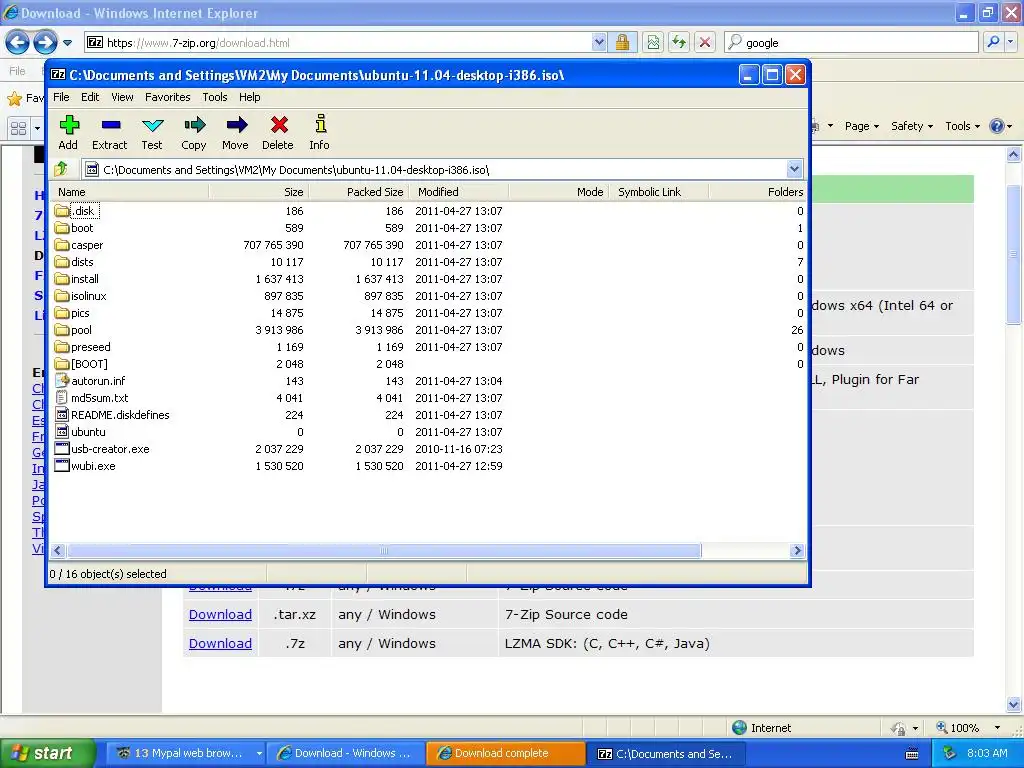1024x768 pixels.
Task: Select the pool folder icon
Action: pyautogui.click(x=62, y=330)
